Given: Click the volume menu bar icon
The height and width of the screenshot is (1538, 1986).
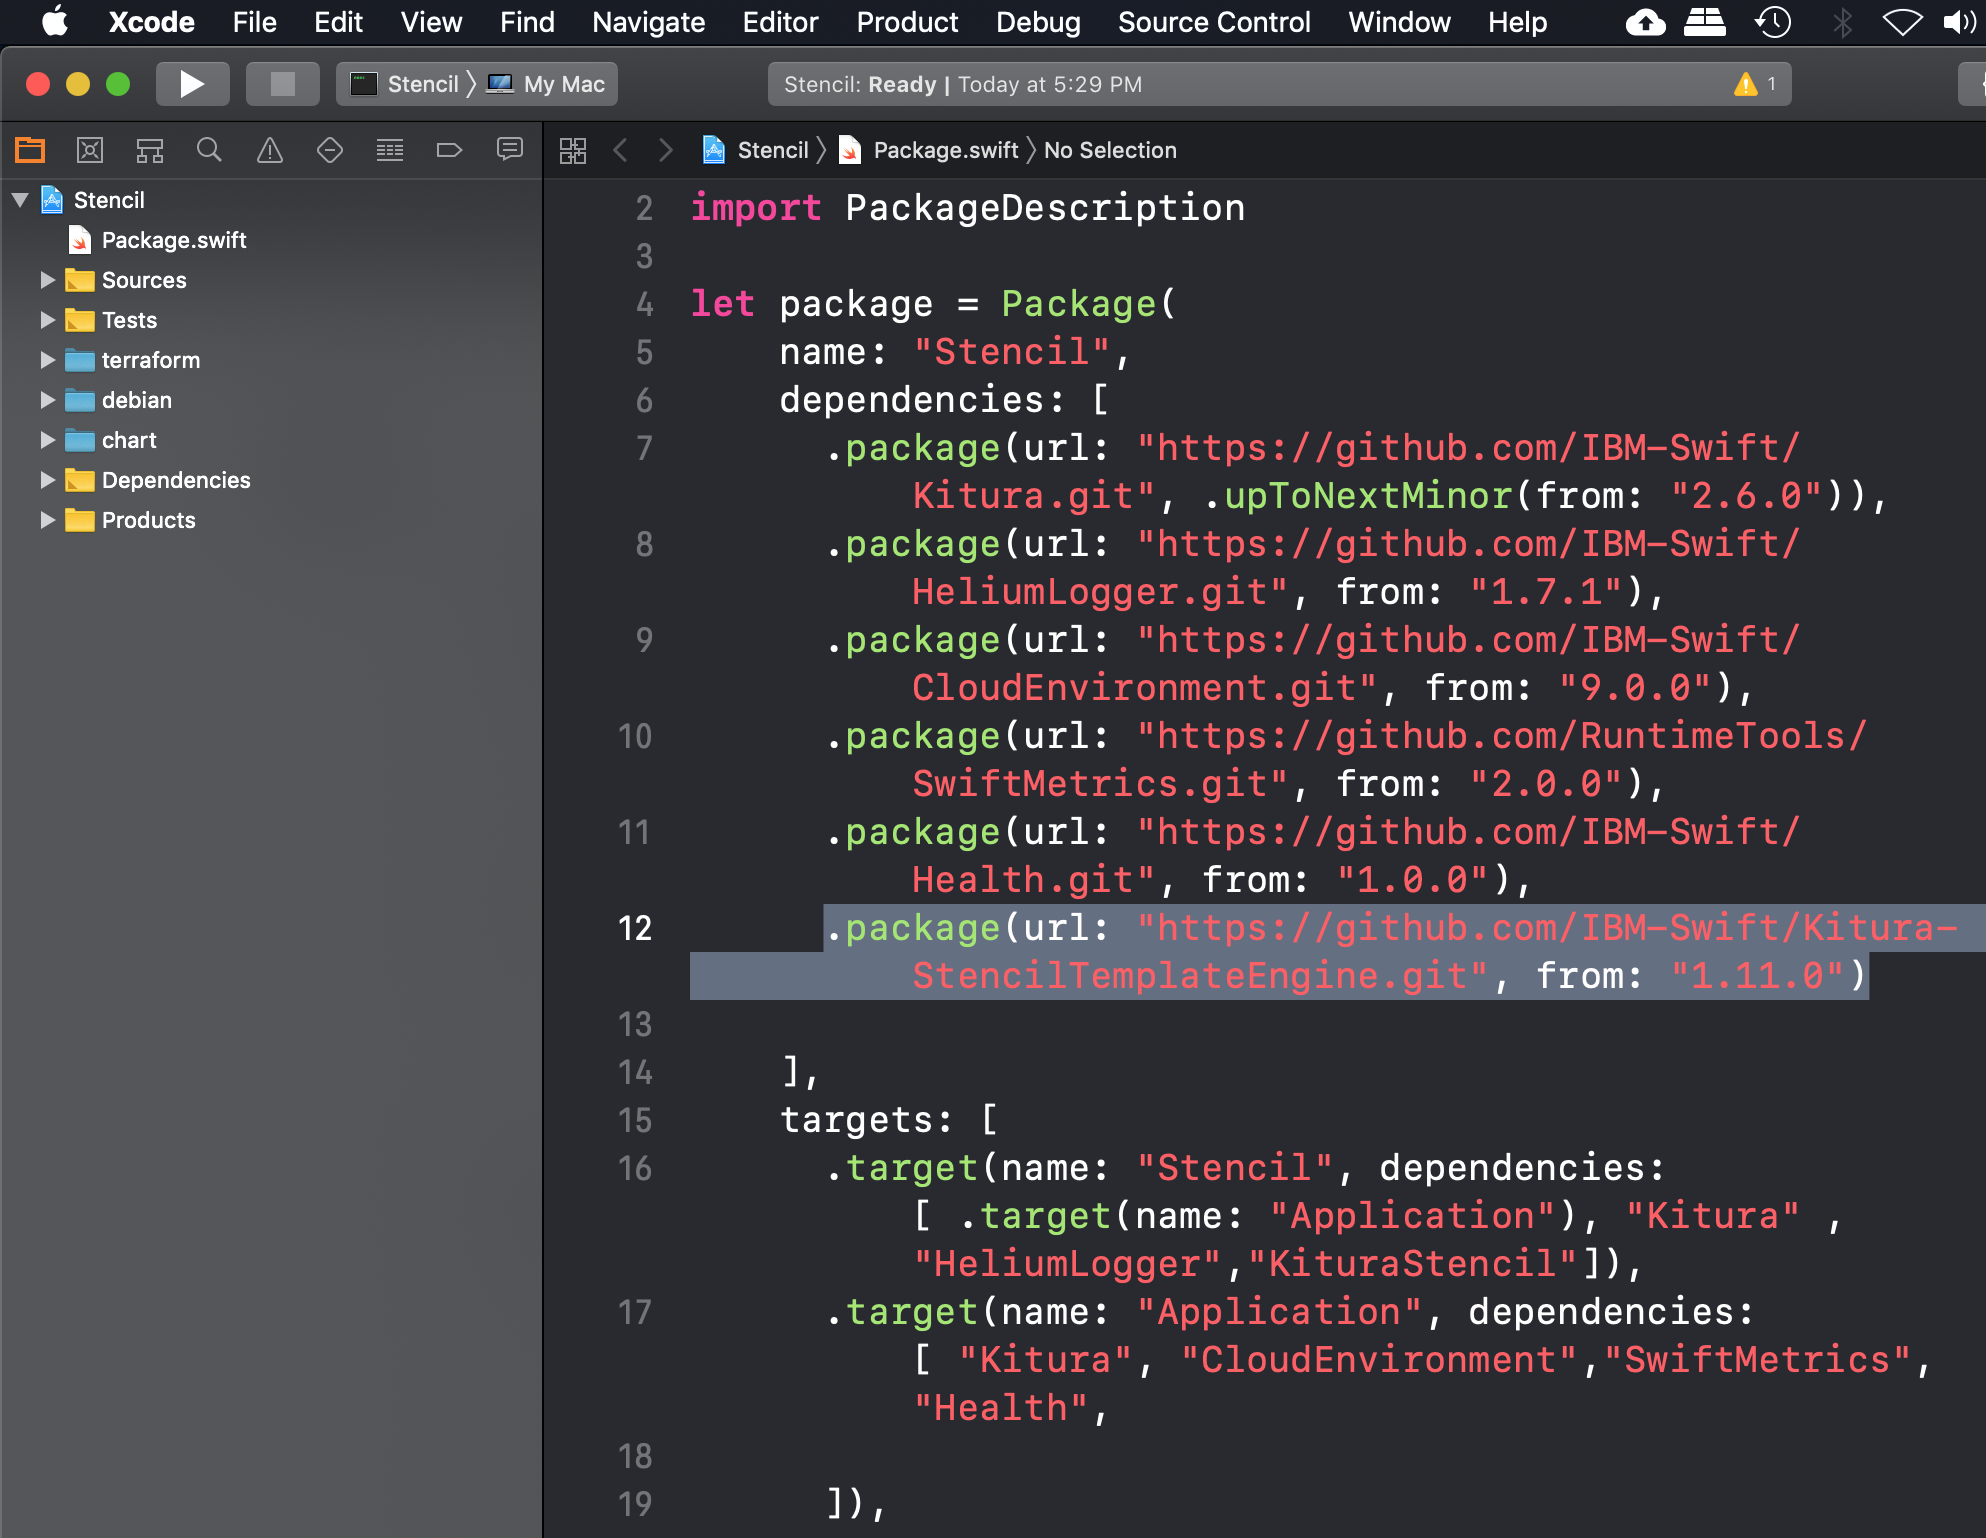Looking at the screenshot, I should point(1960,22).
